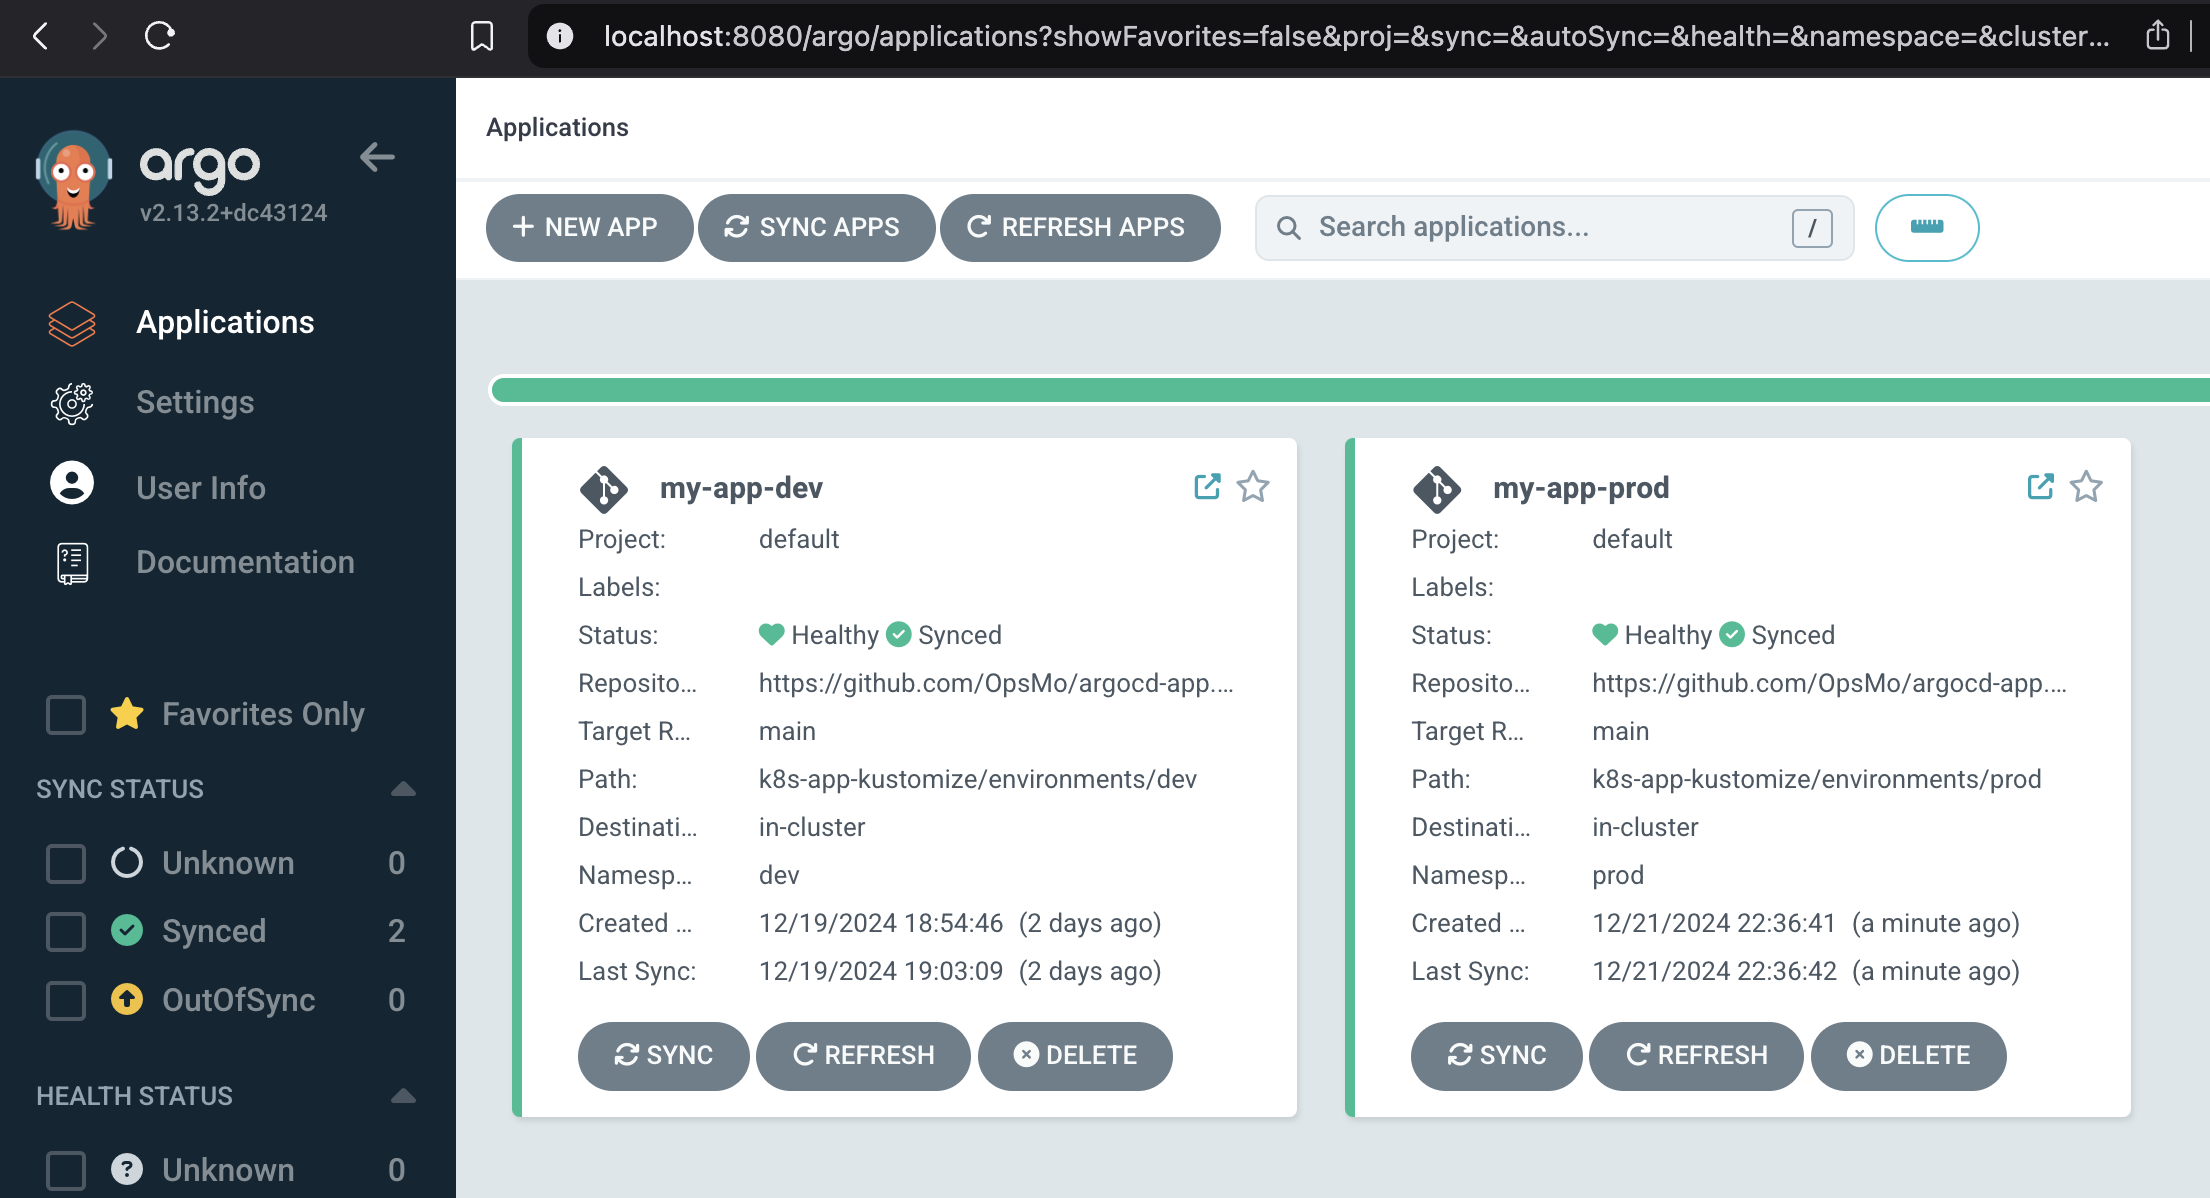
Task: Open my-app-prod in external link icon
Action: [2040, 487]
